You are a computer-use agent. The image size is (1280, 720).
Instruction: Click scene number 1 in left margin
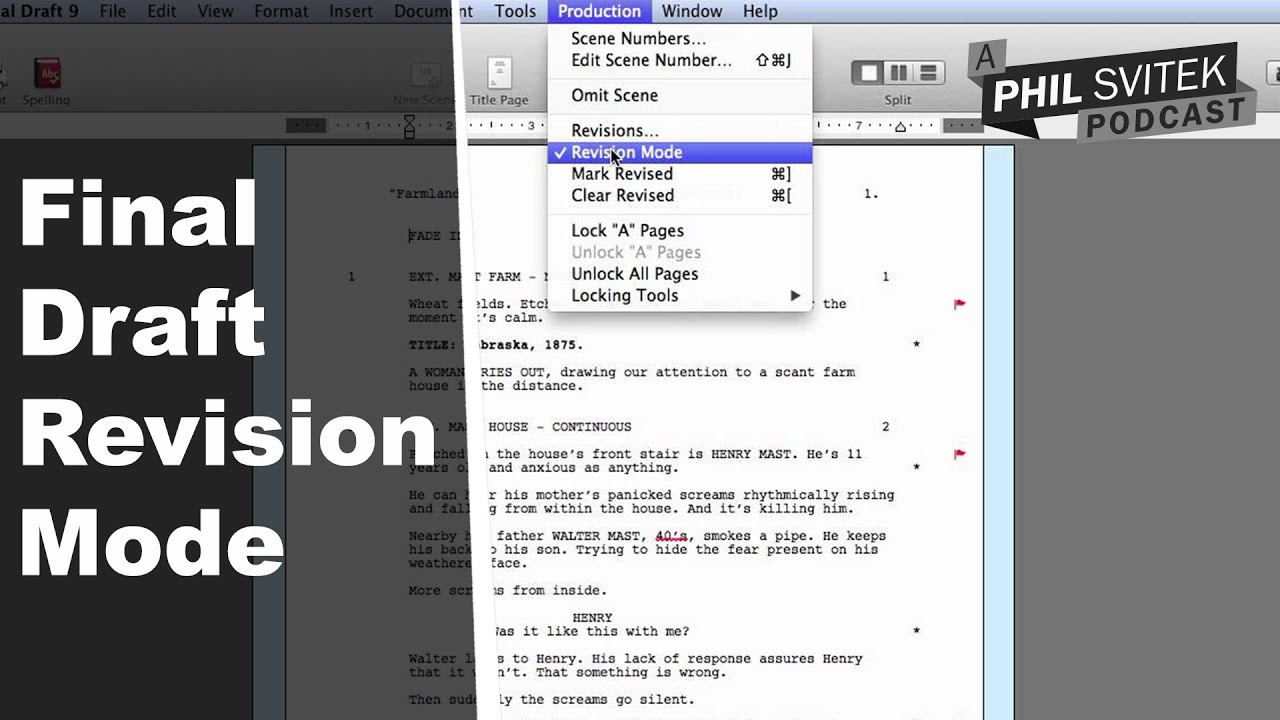click(351, 277)
